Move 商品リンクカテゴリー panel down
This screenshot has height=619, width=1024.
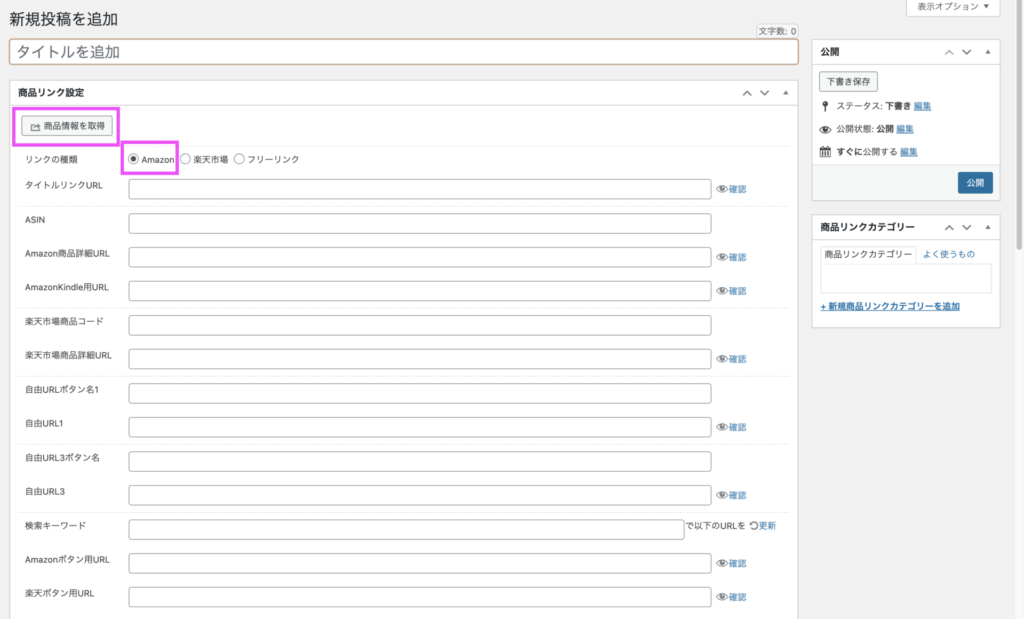(x=967, y=227)
